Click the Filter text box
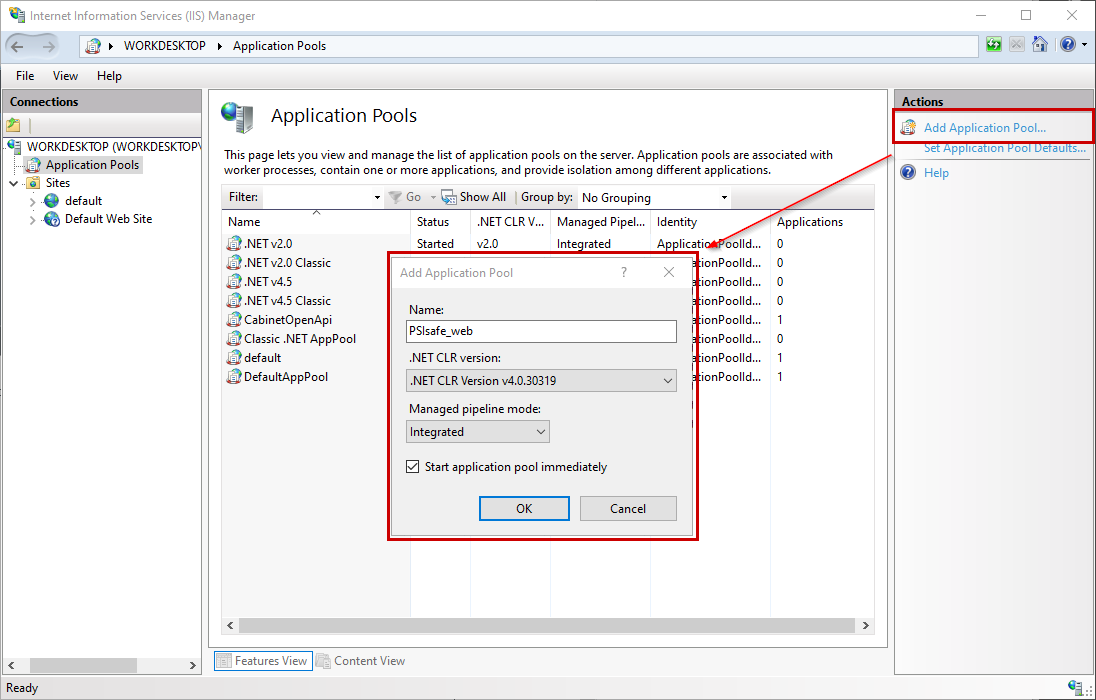This screenshot has width=1096, height=700. click(x=318, y=198)
